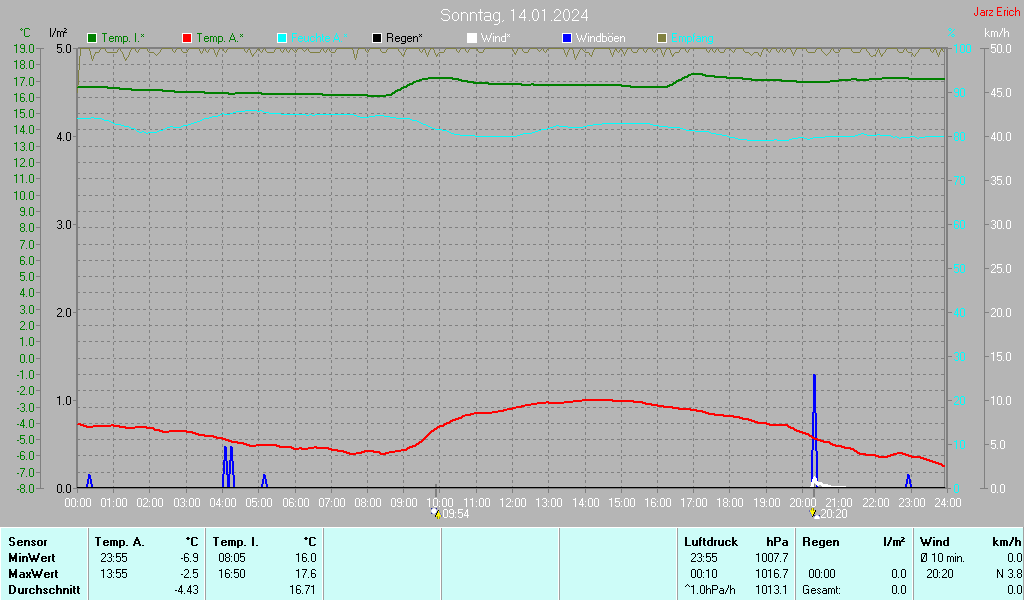The image size is (1024, 600).
Task: Click the '1013.1' pressure value
Action: [772, 590]
